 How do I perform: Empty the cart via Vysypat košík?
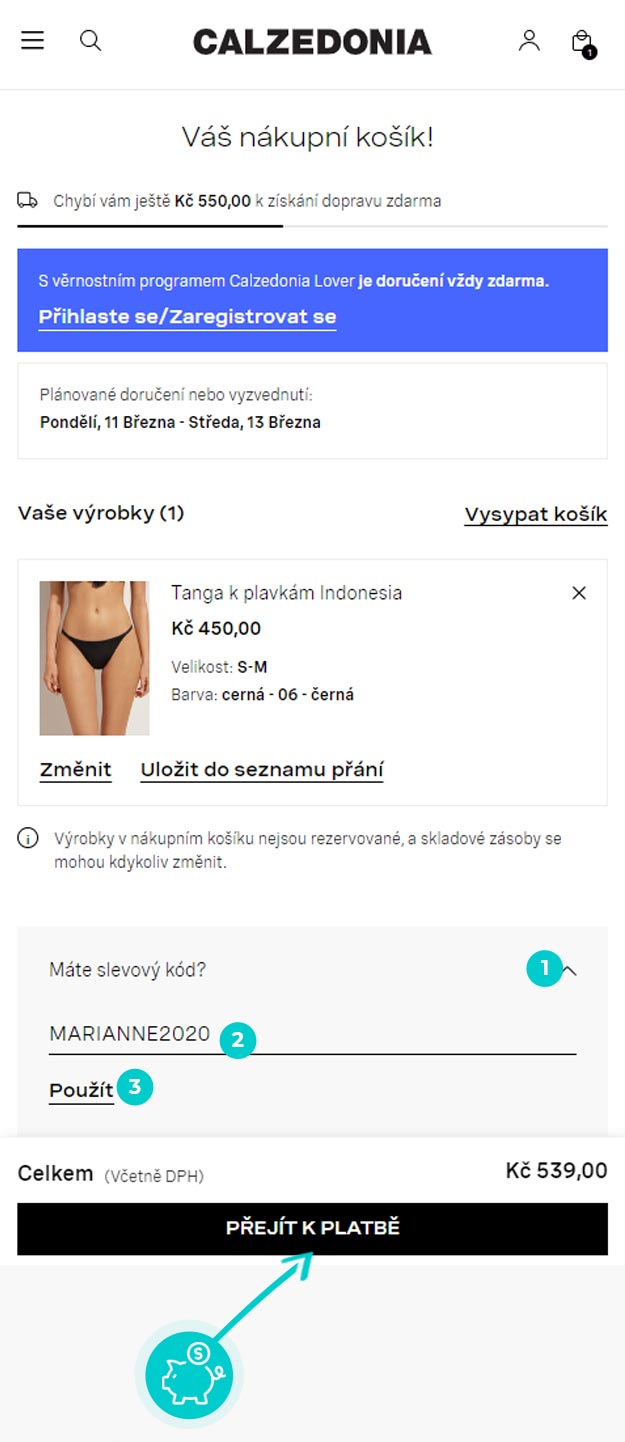tap(536, 515)
